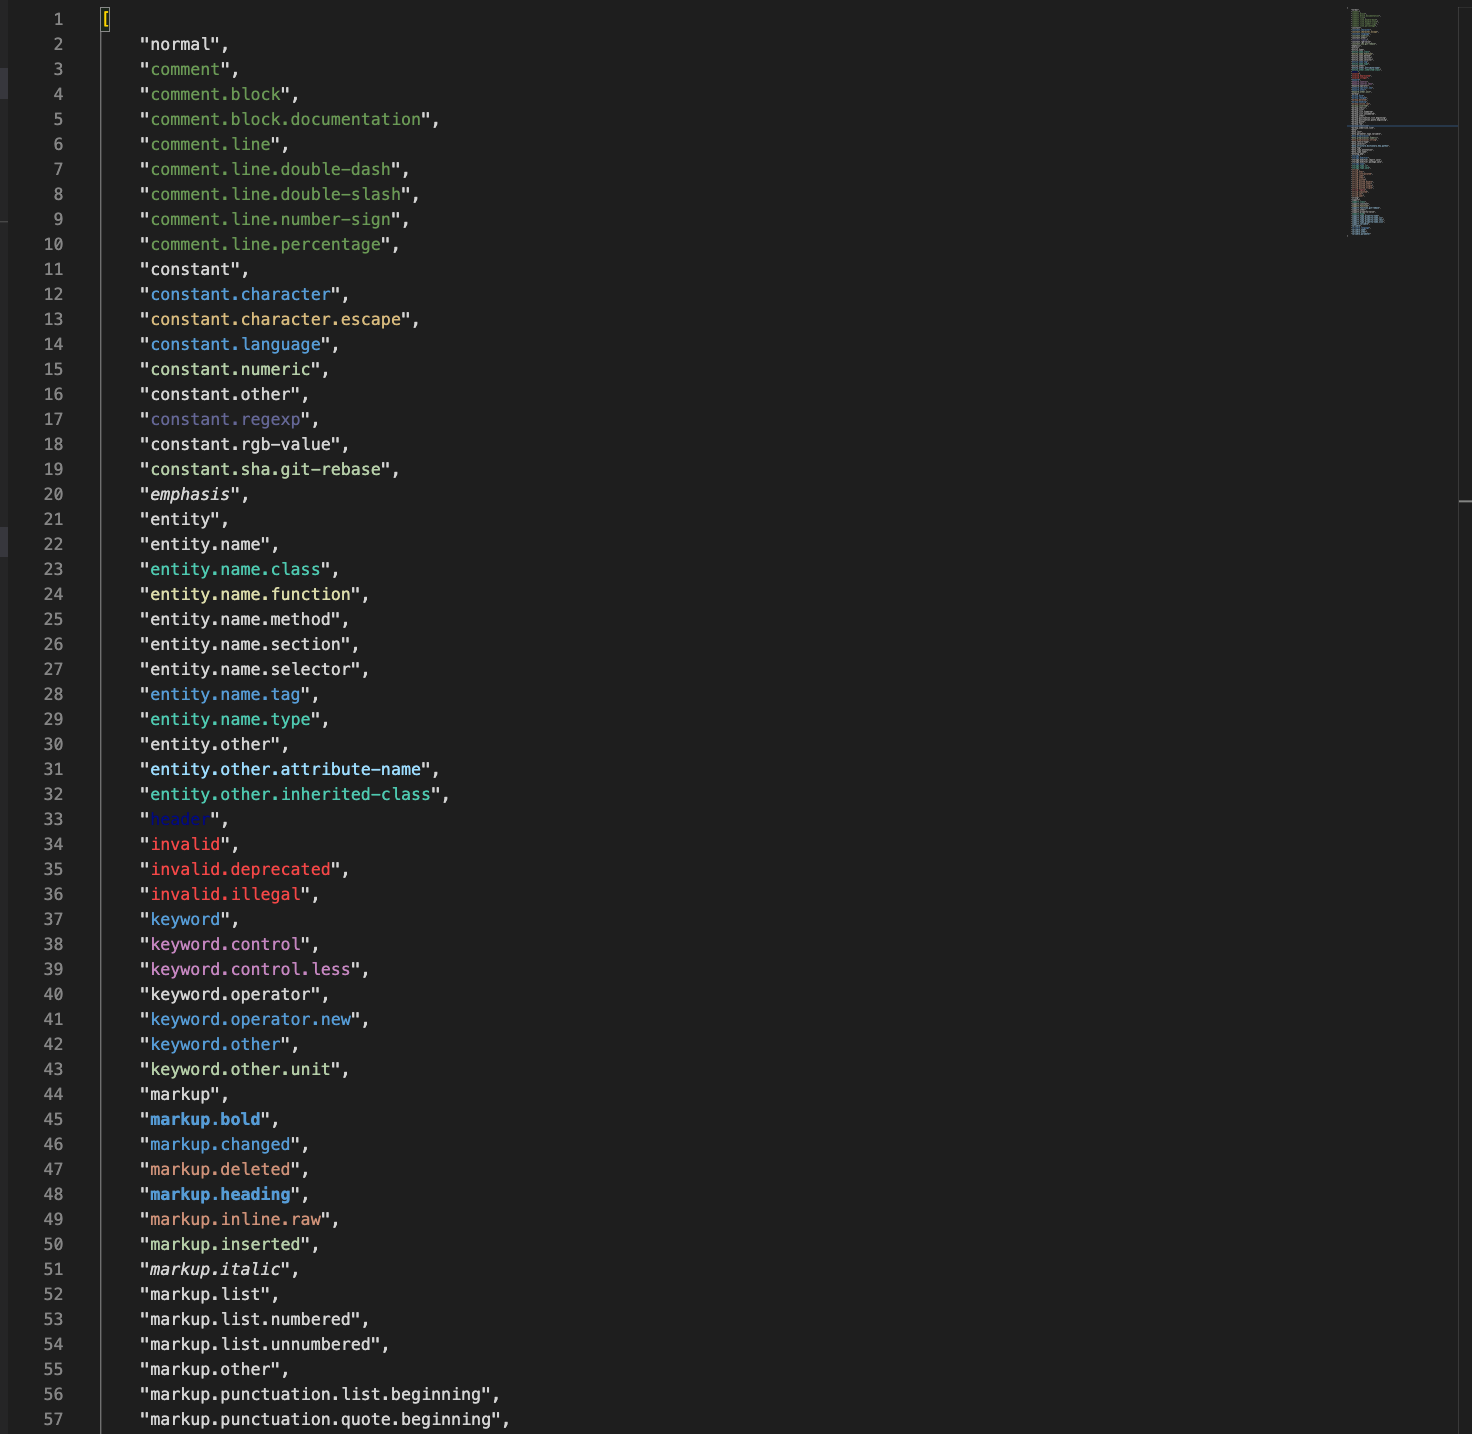Click "constant.character.escape" text
Viewport: 1472px width, 1434px height.
(275, 319)
